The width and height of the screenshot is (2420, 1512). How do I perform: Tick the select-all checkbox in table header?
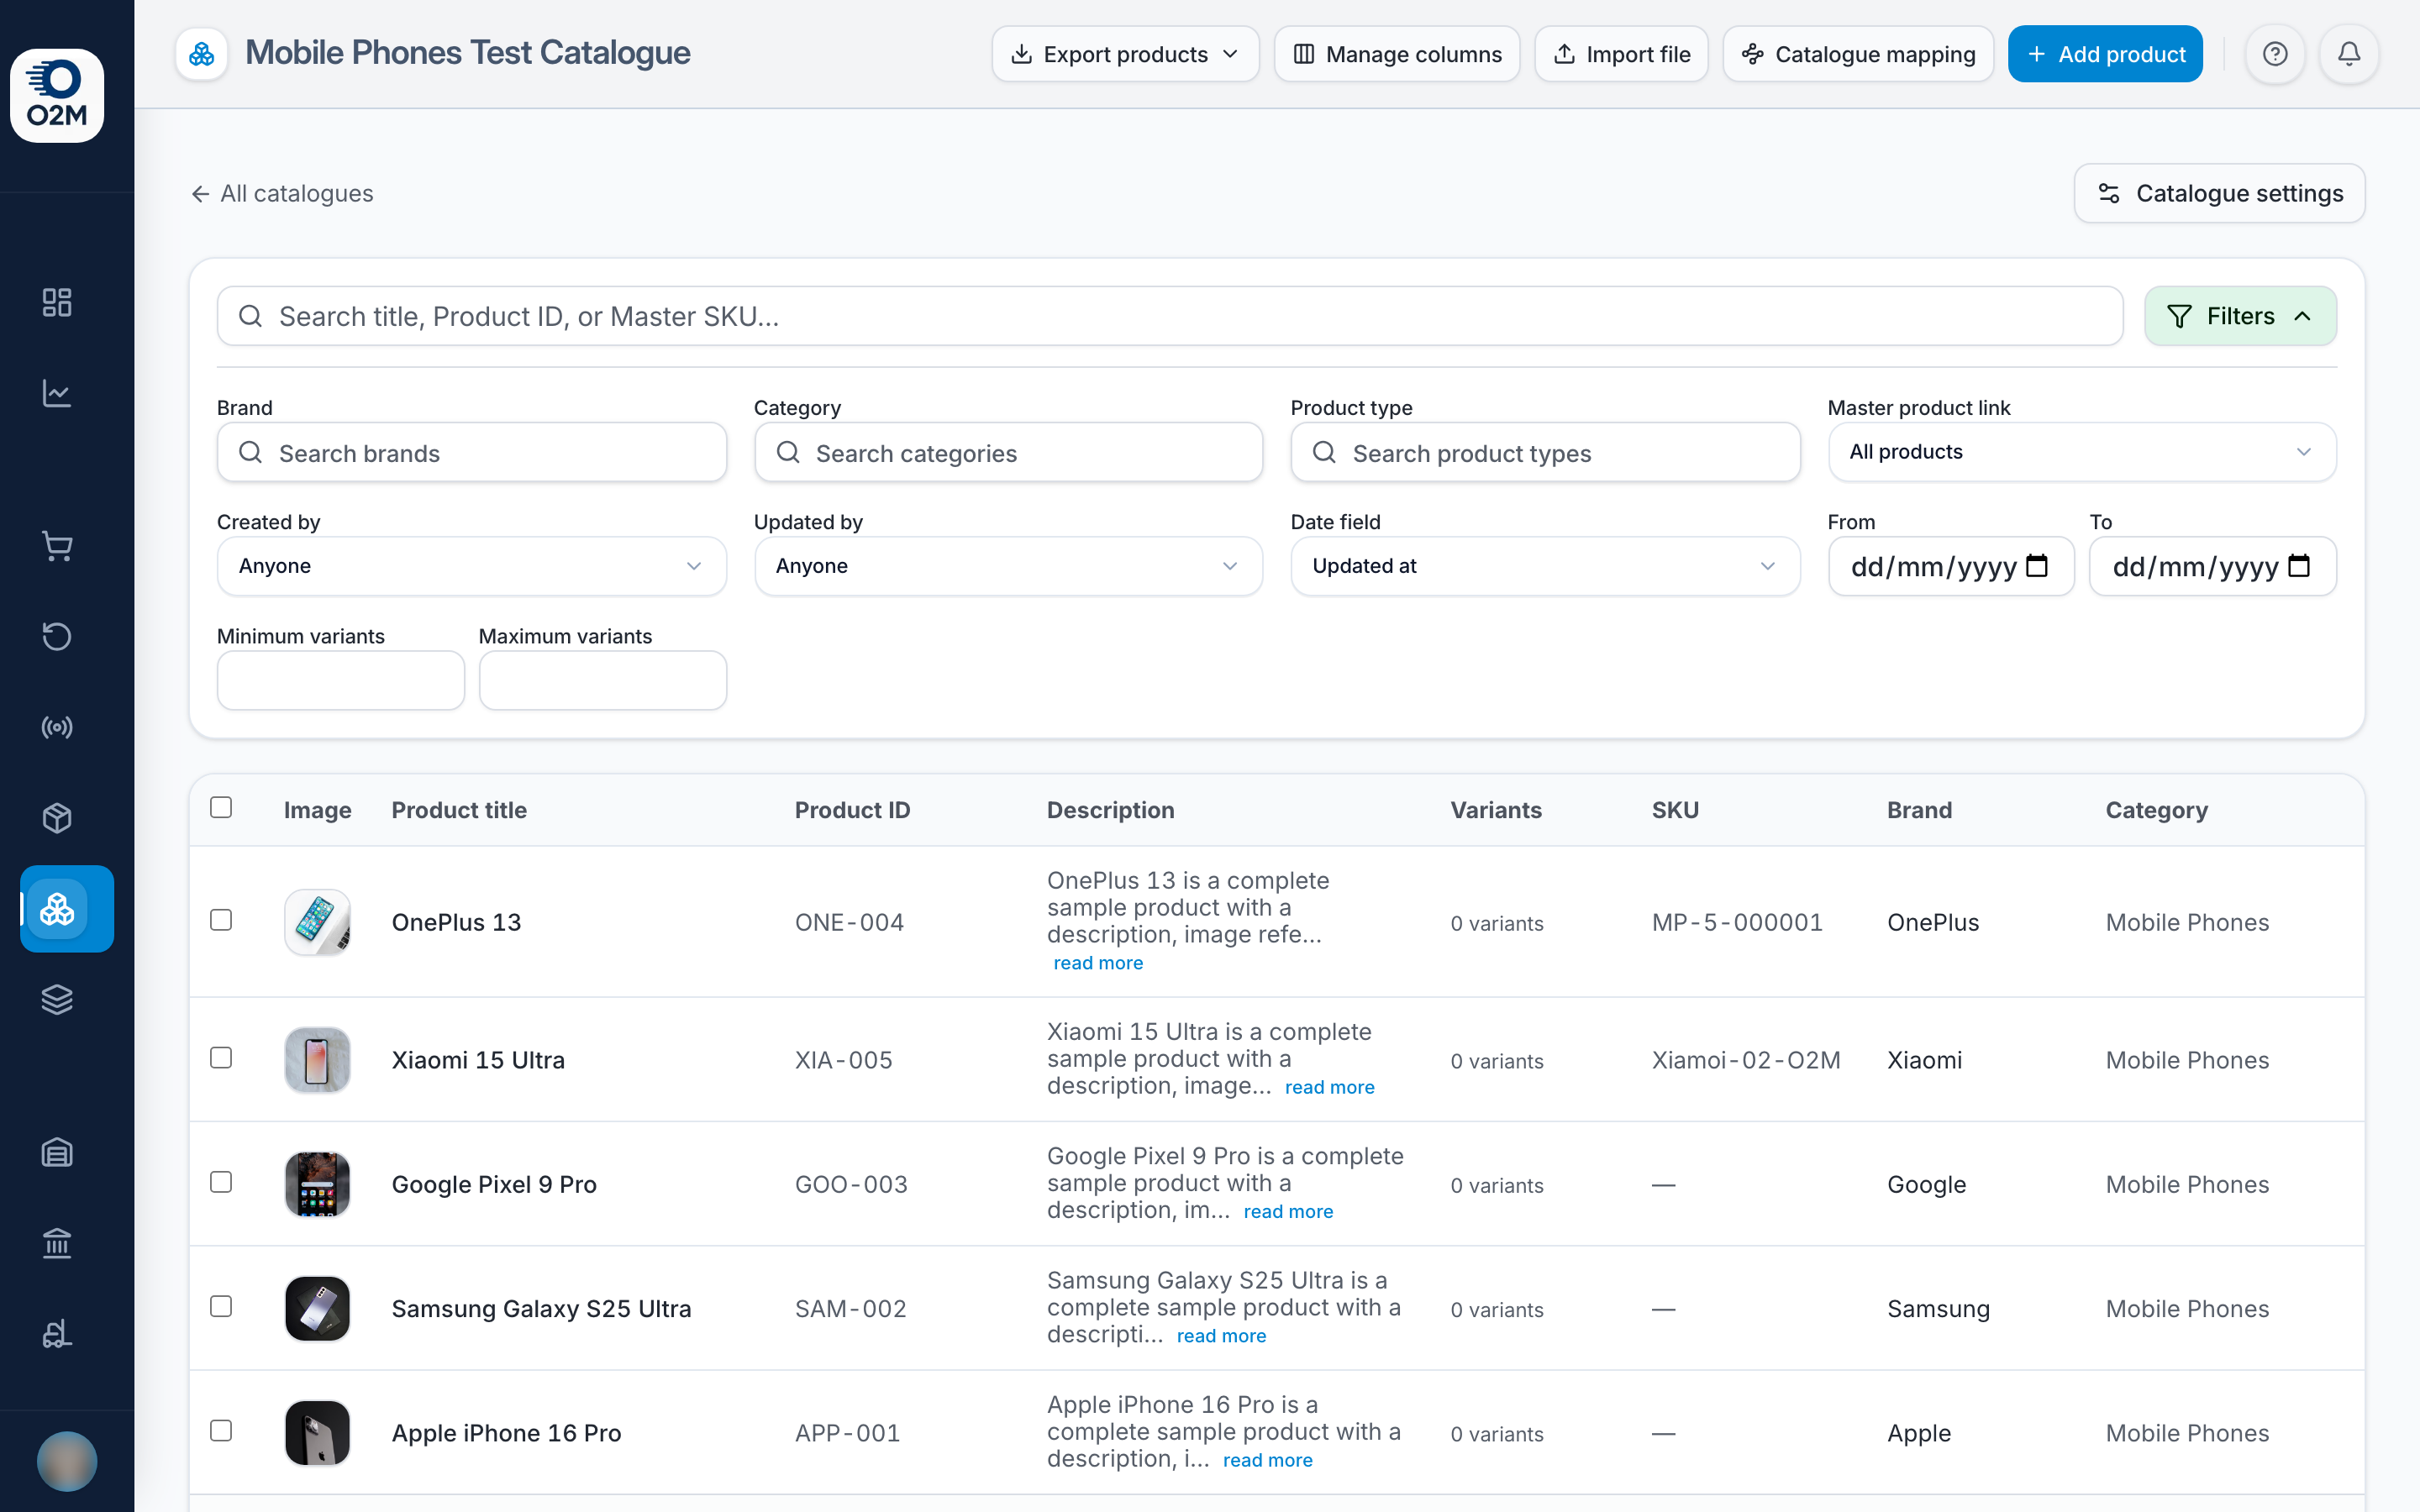click(221, 807)
